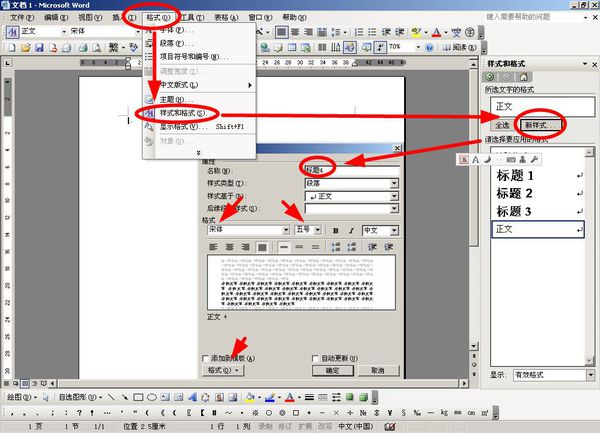Click the question mark symbol in symbol bar
Viewport: 600px width, 433px height.
click(x=79, y=413)
